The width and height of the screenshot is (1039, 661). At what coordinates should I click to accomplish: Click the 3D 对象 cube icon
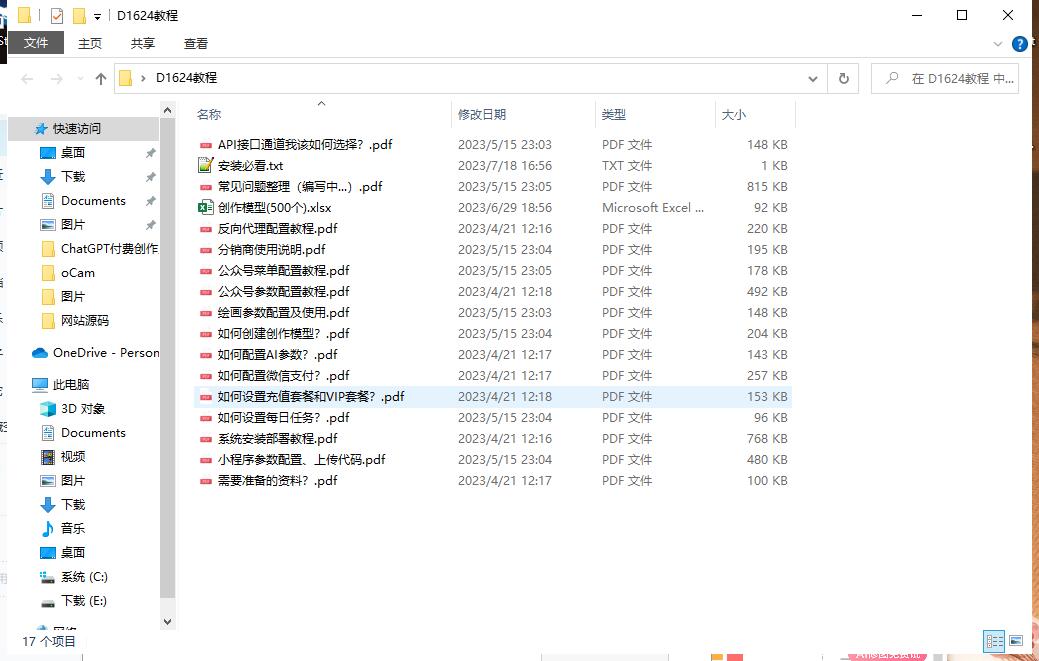pyautogui.click(x=48, y=409)
